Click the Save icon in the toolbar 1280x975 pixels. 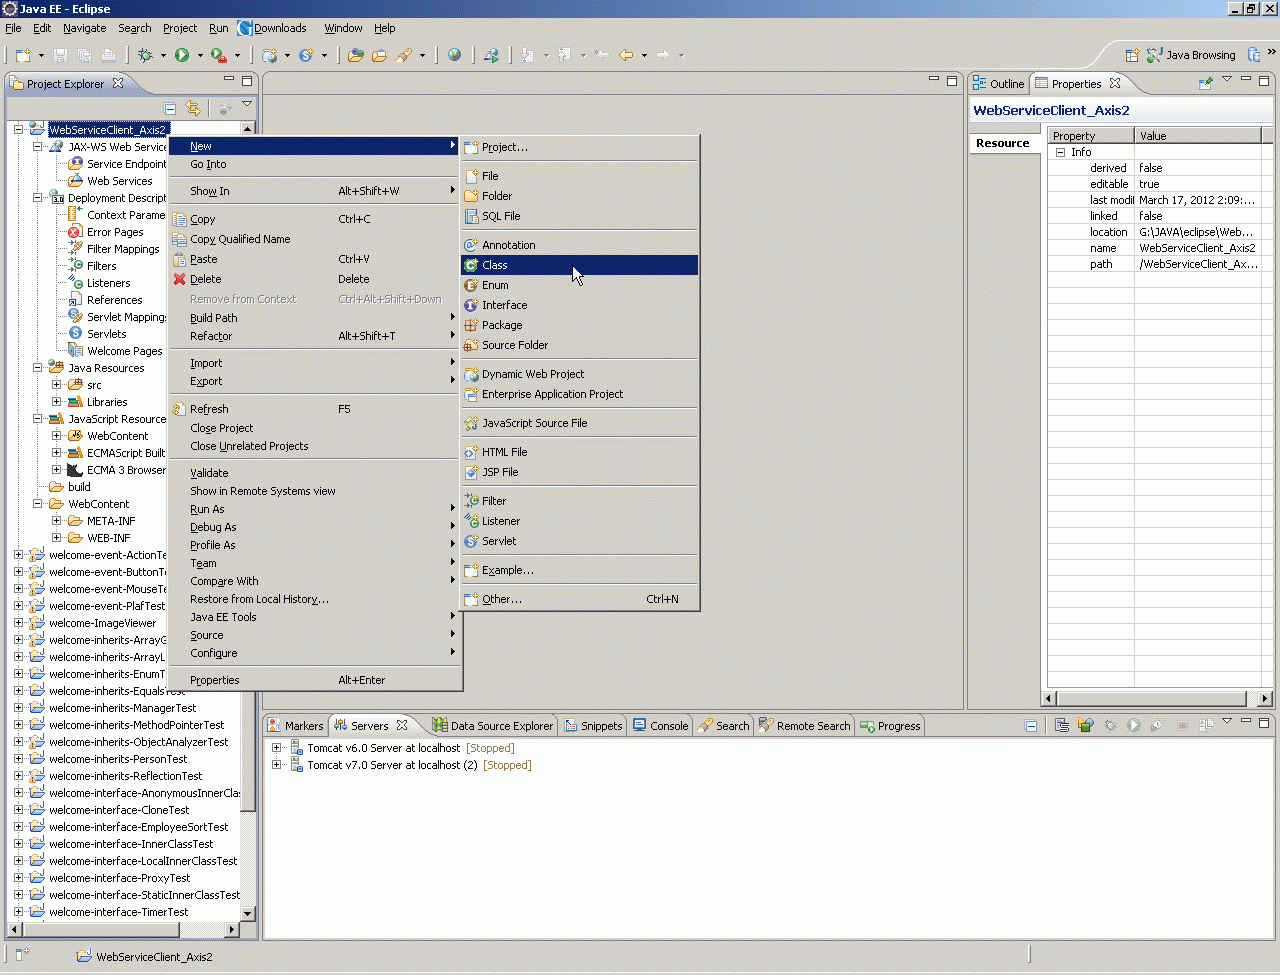[x=60, y=55]
